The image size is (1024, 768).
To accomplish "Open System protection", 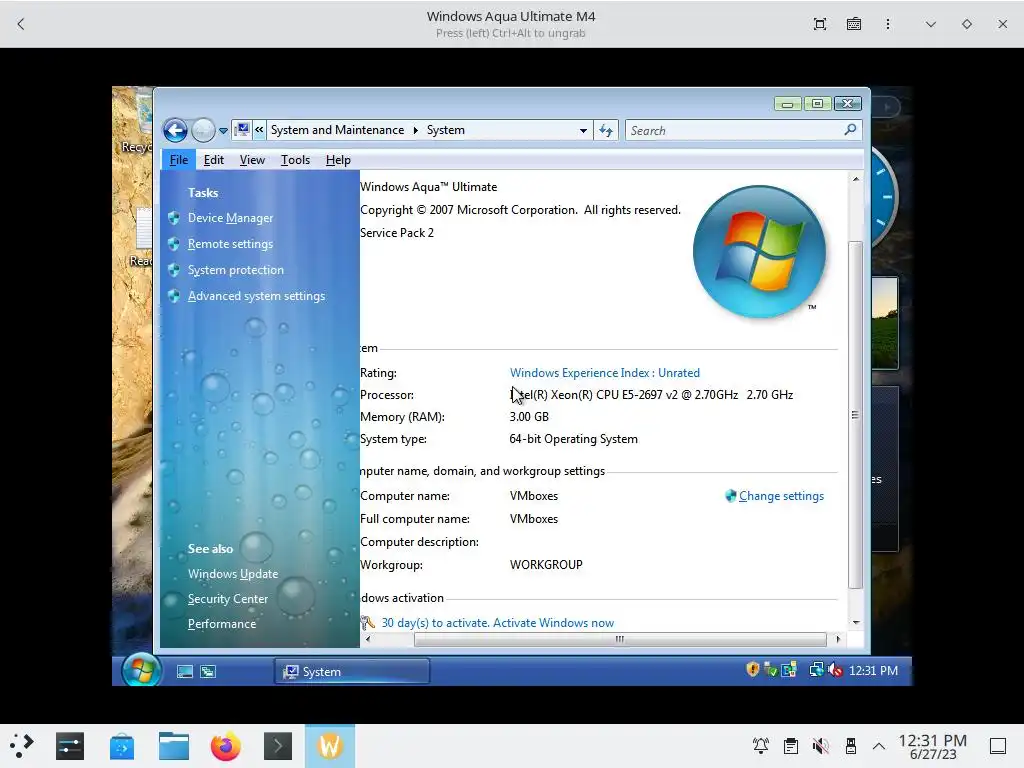I will click(x=236, y=270).
